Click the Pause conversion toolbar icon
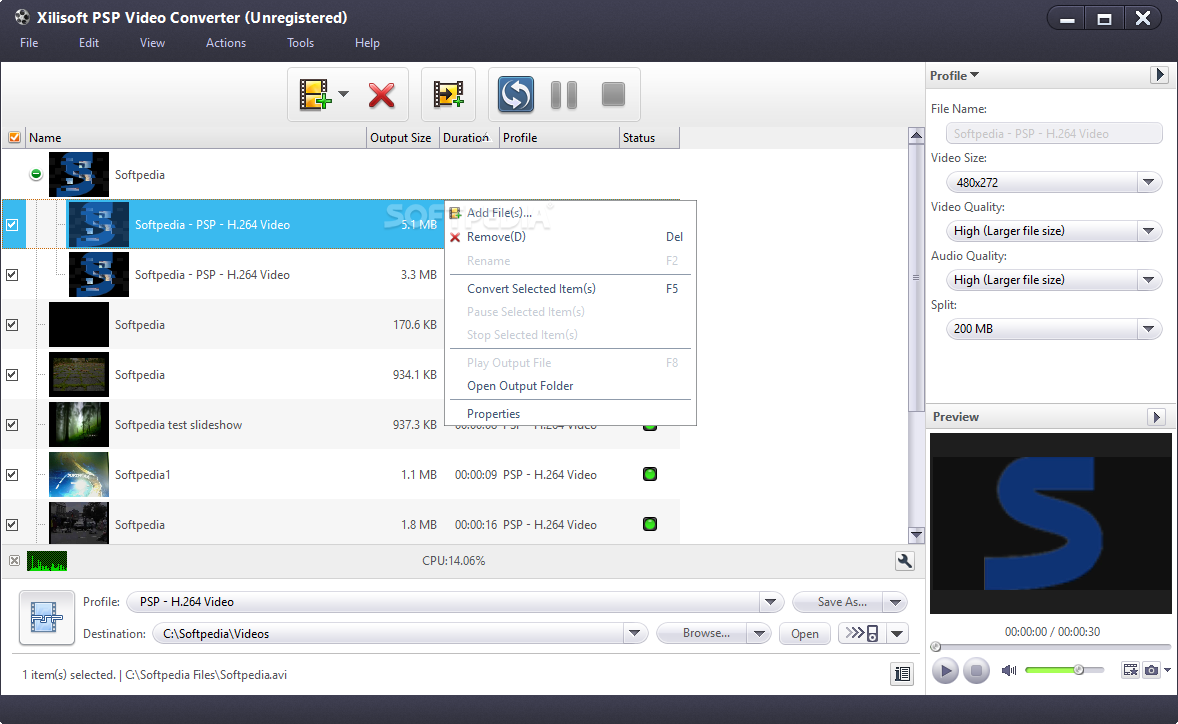This screenshot has height=724, width=1178. point(564,95)
